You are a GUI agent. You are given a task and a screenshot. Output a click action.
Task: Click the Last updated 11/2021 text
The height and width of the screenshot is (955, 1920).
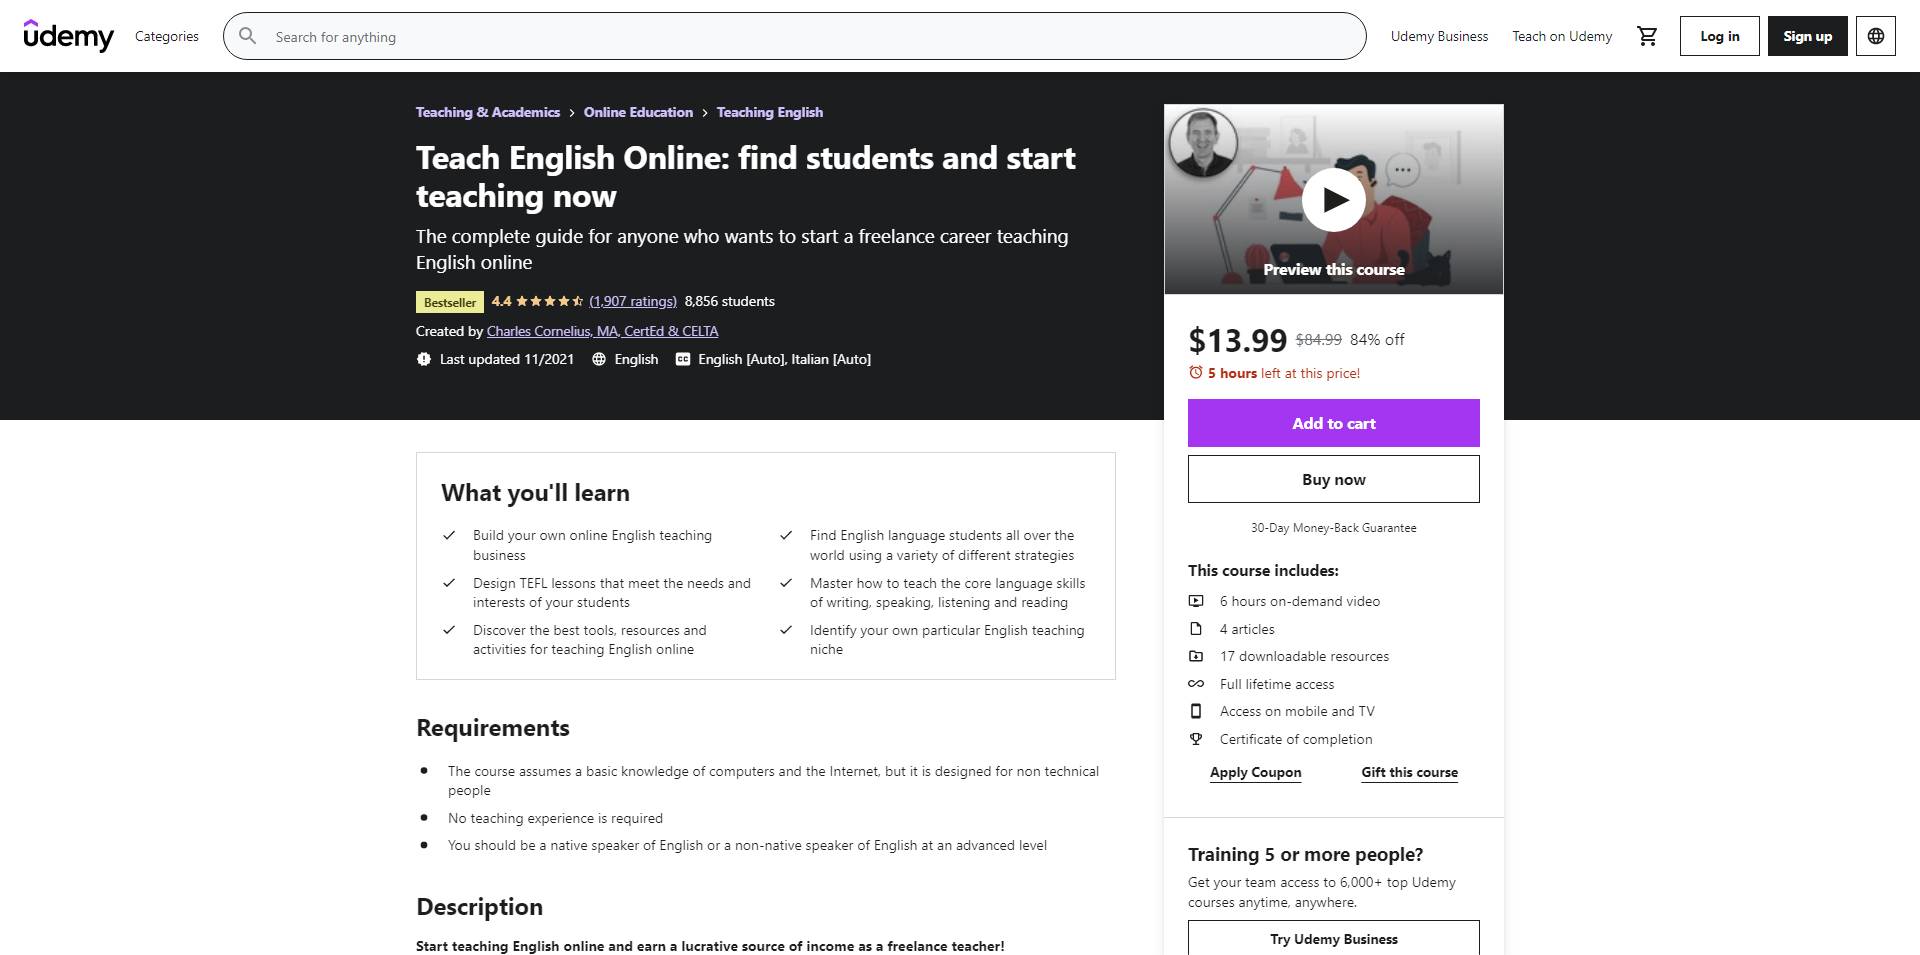click(x=507, y=359)
